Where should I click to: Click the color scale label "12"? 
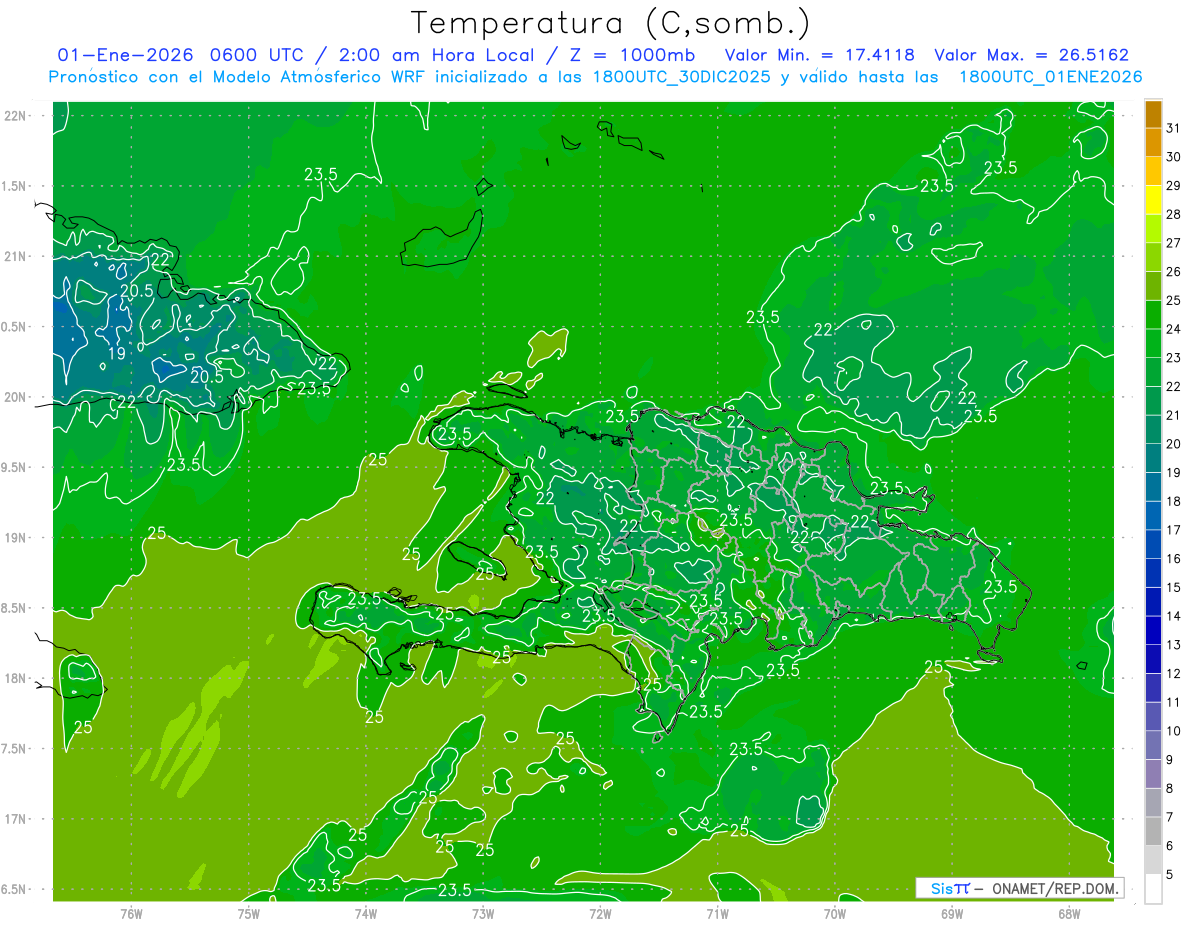tap(1174, 674)
